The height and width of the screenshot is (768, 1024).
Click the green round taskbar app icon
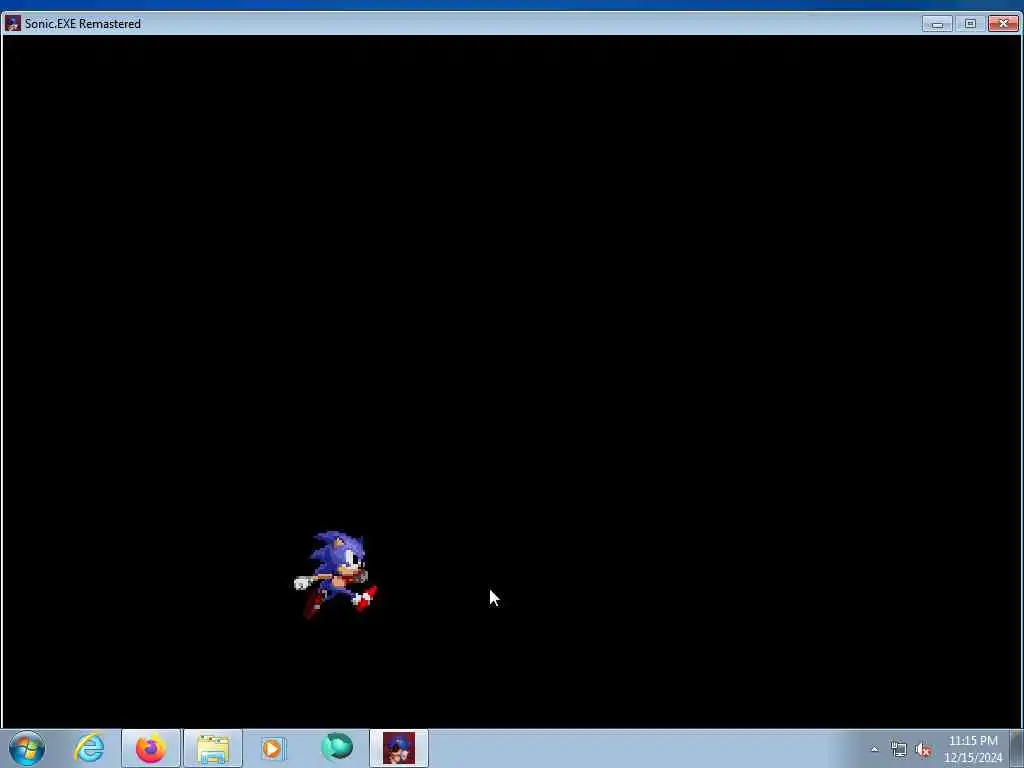tap(337, 747)
